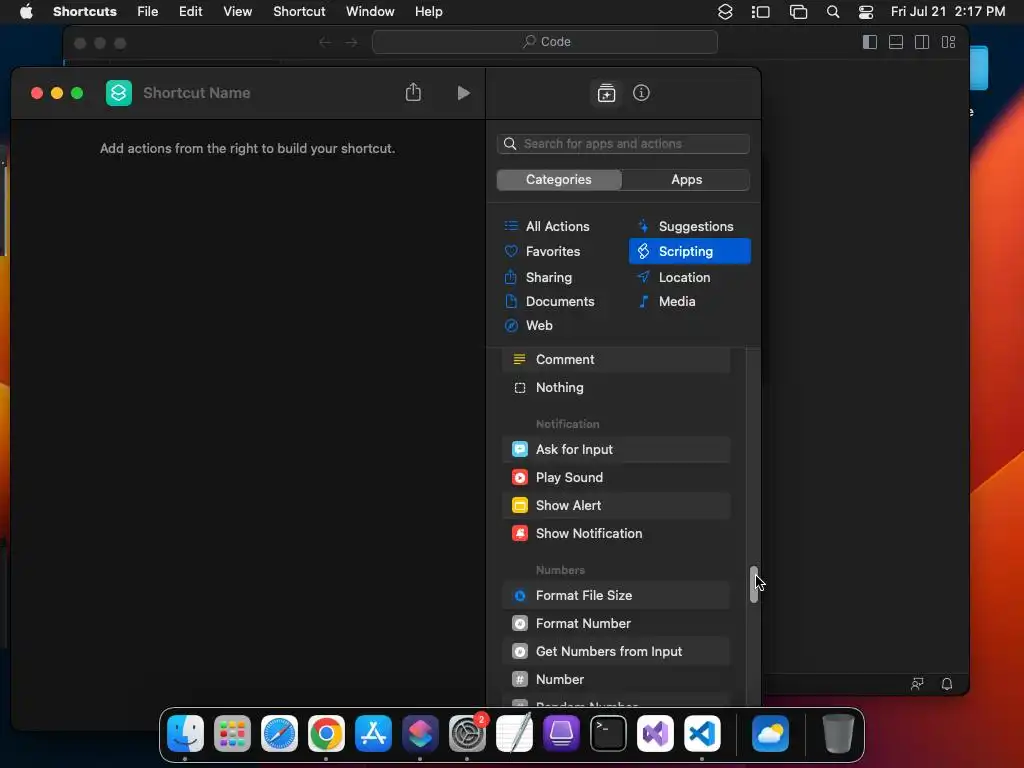Add the Show Notification action
1024x768 pixels.
click(616, 534)
